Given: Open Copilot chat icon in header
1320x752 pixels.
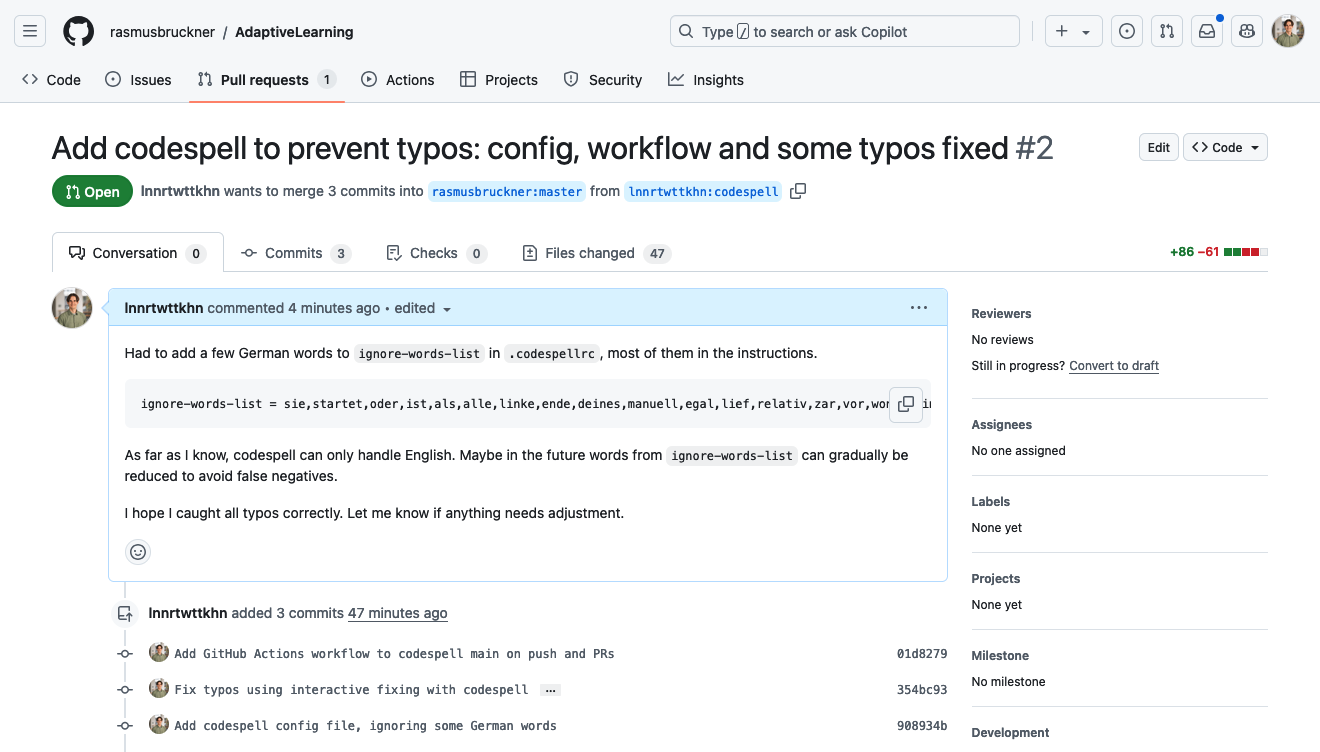Looking at the screenshot, I should [x=1247, y=32].
